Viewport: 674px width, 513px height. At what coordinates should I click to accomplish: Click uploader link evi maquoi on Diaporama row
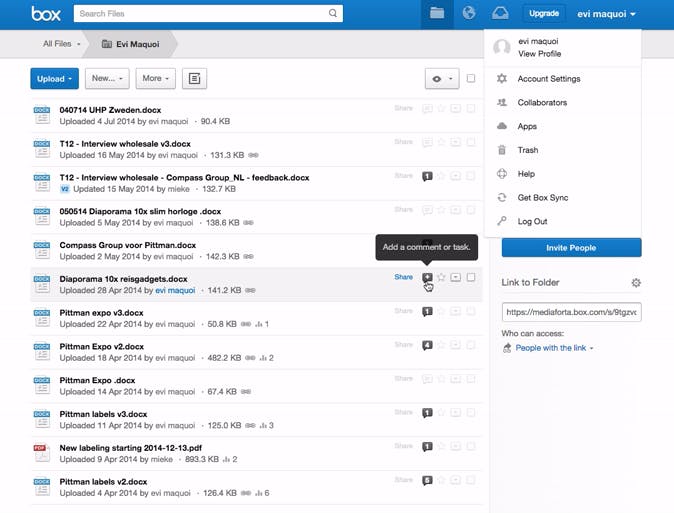(175, 290)
